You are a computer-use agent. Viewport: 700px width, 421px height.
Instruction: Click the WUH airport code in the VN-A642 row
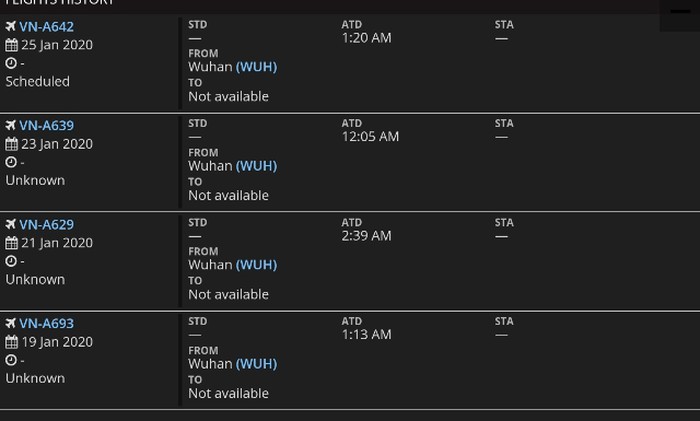(256, 67)
